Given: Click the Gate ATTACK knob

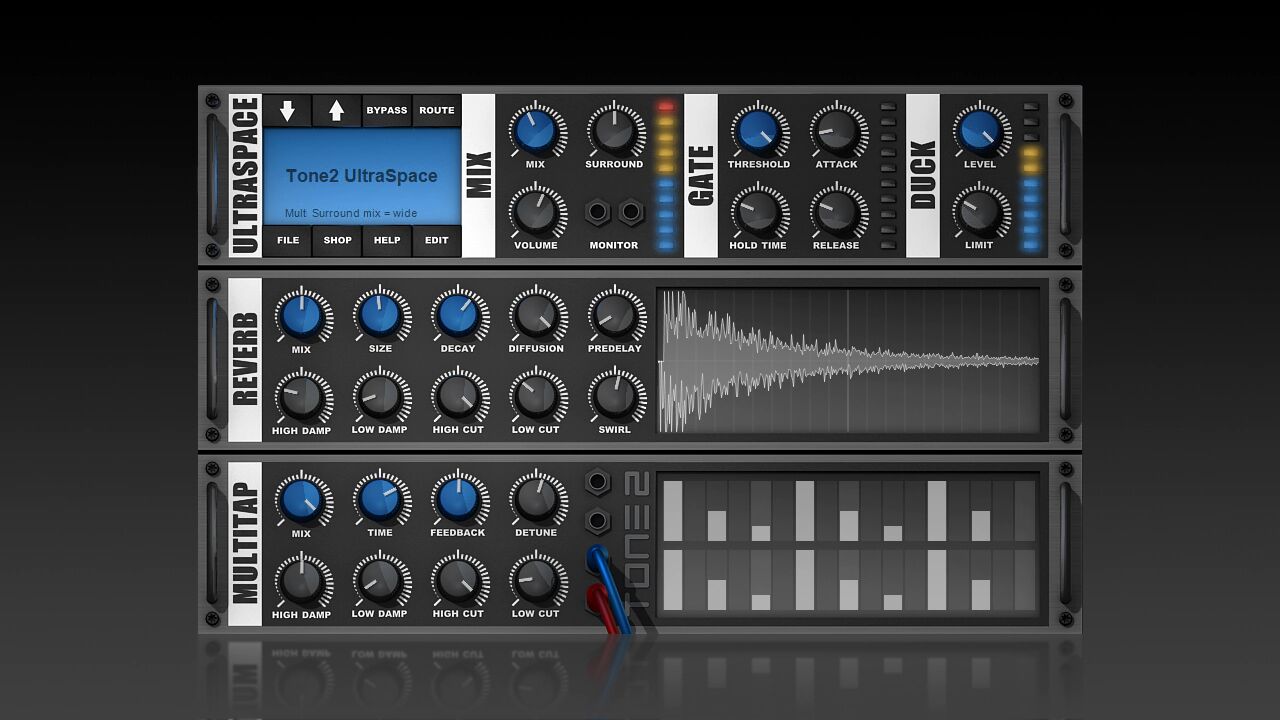Looking at the screenshot, I should 836,130.
